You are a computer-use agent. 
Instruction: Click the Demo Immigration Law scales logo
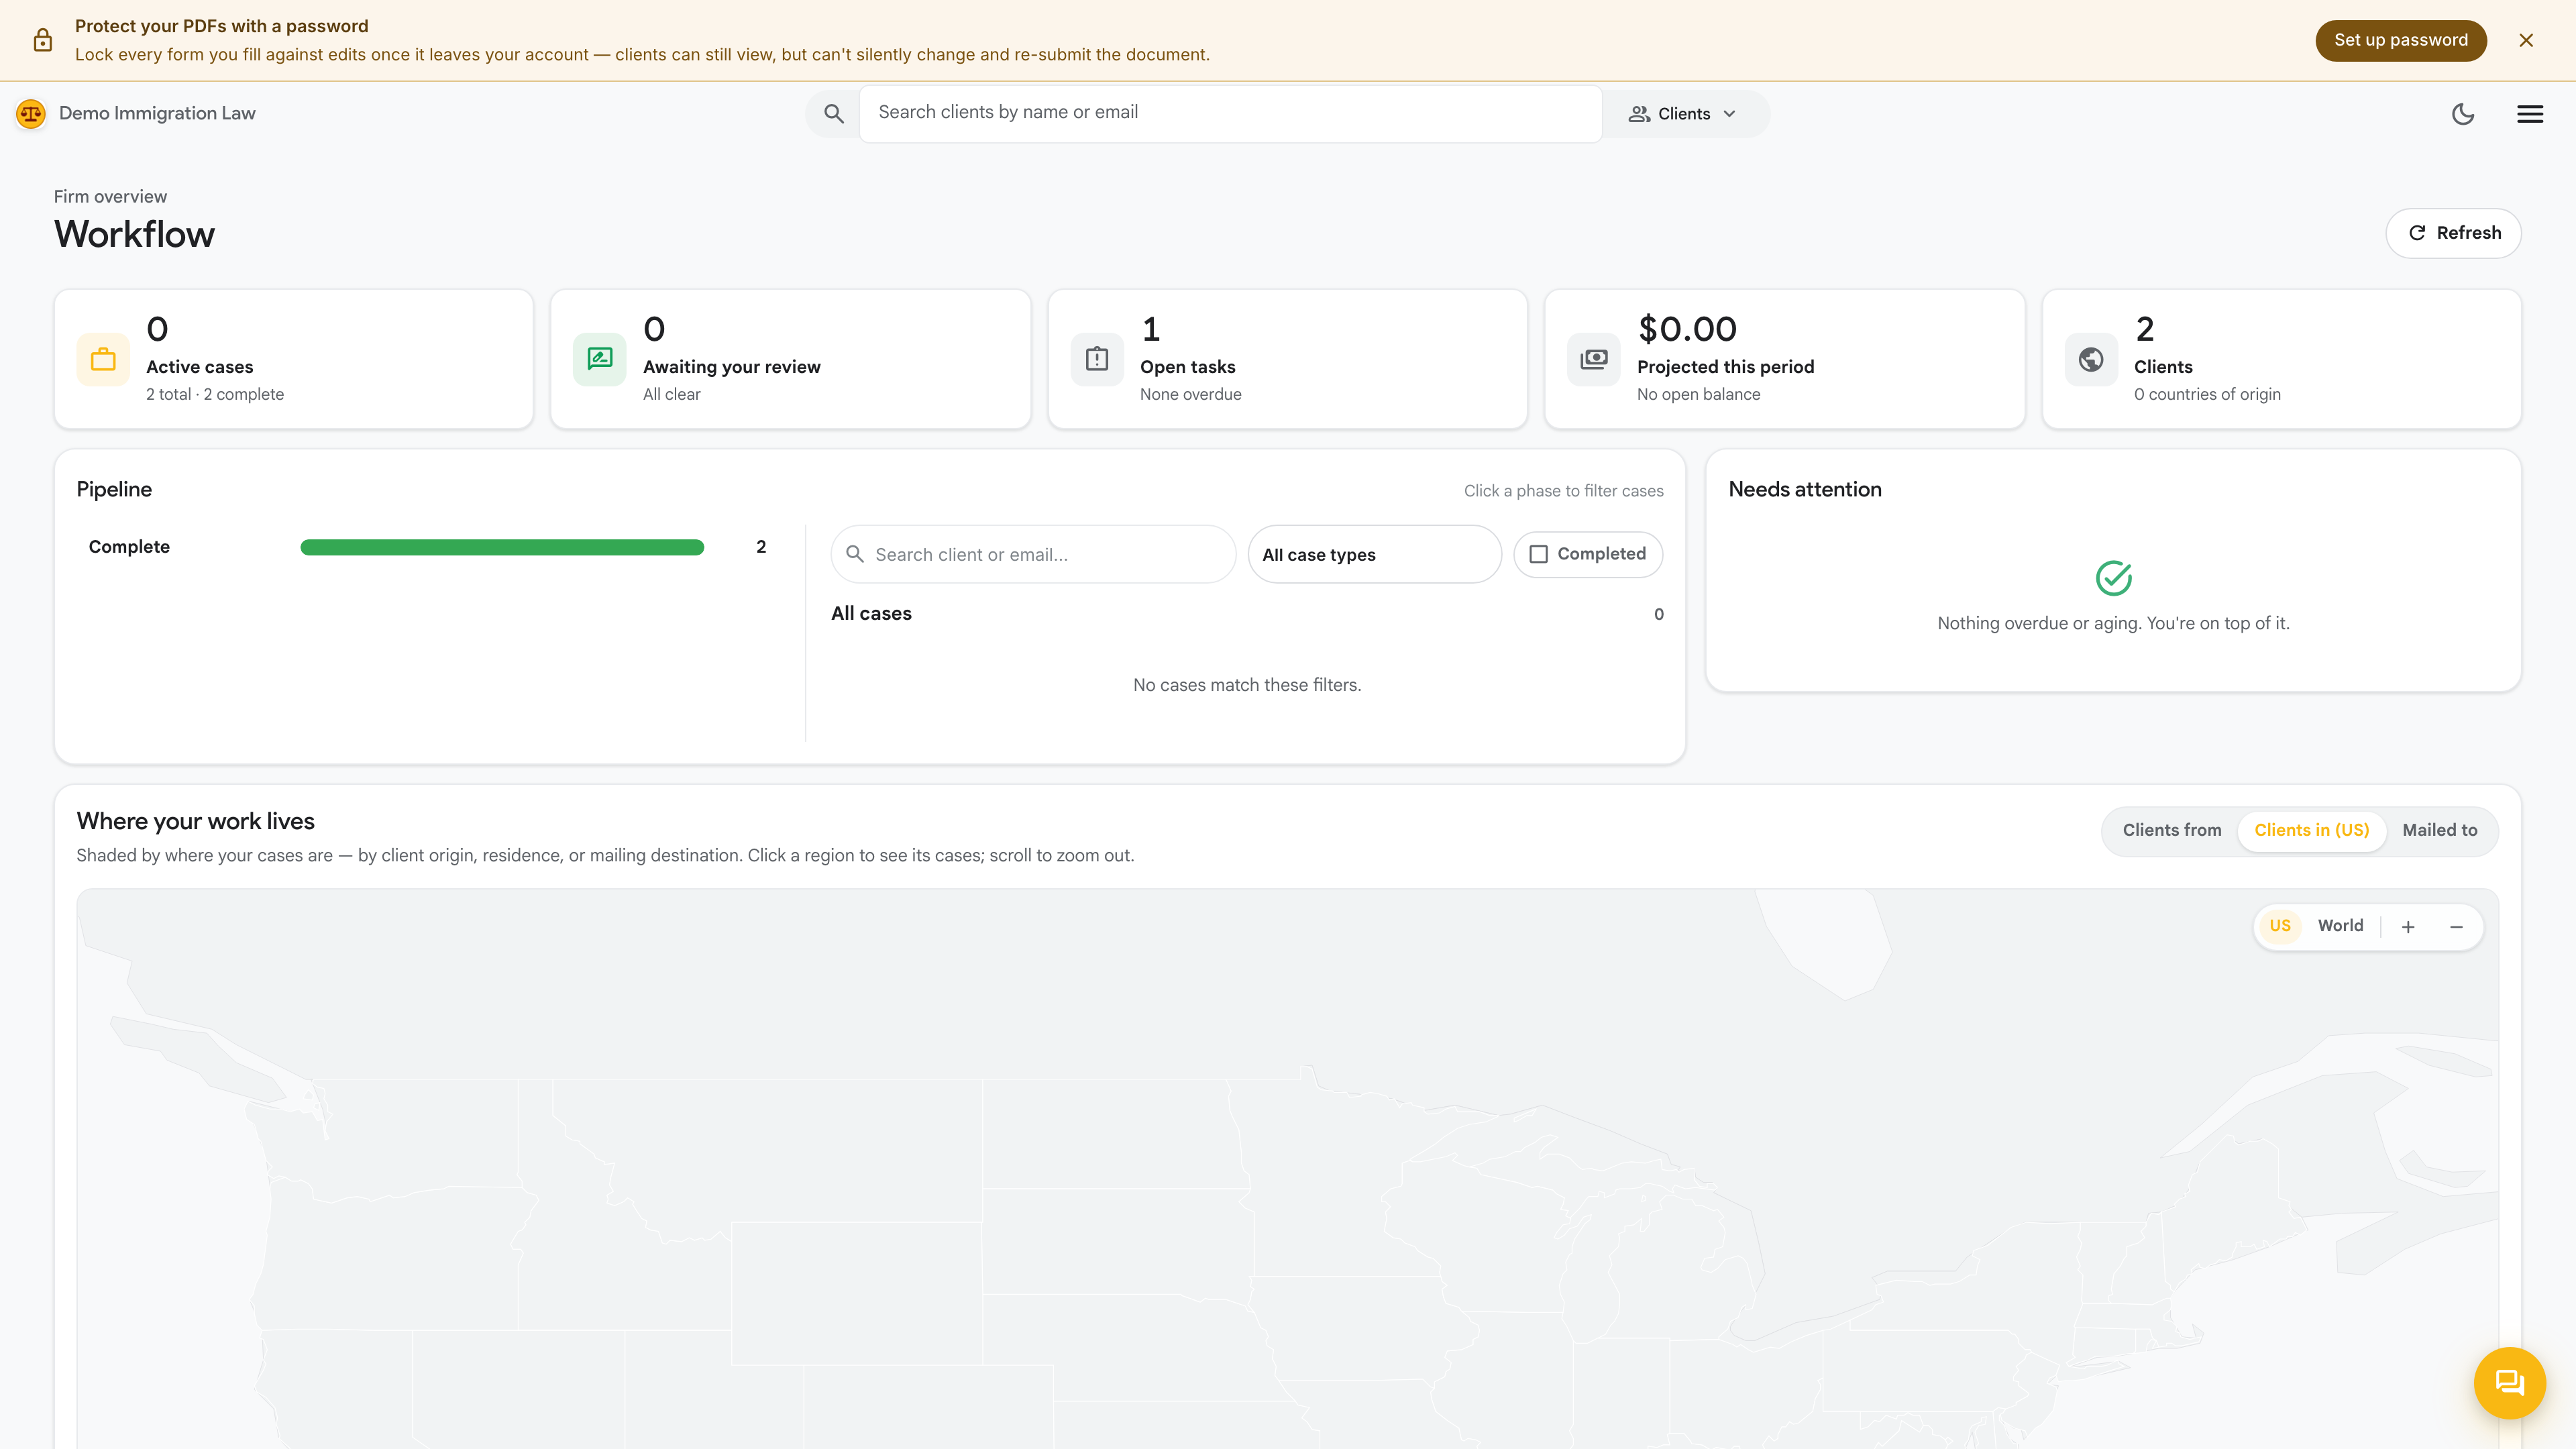[x=31, y=113]
